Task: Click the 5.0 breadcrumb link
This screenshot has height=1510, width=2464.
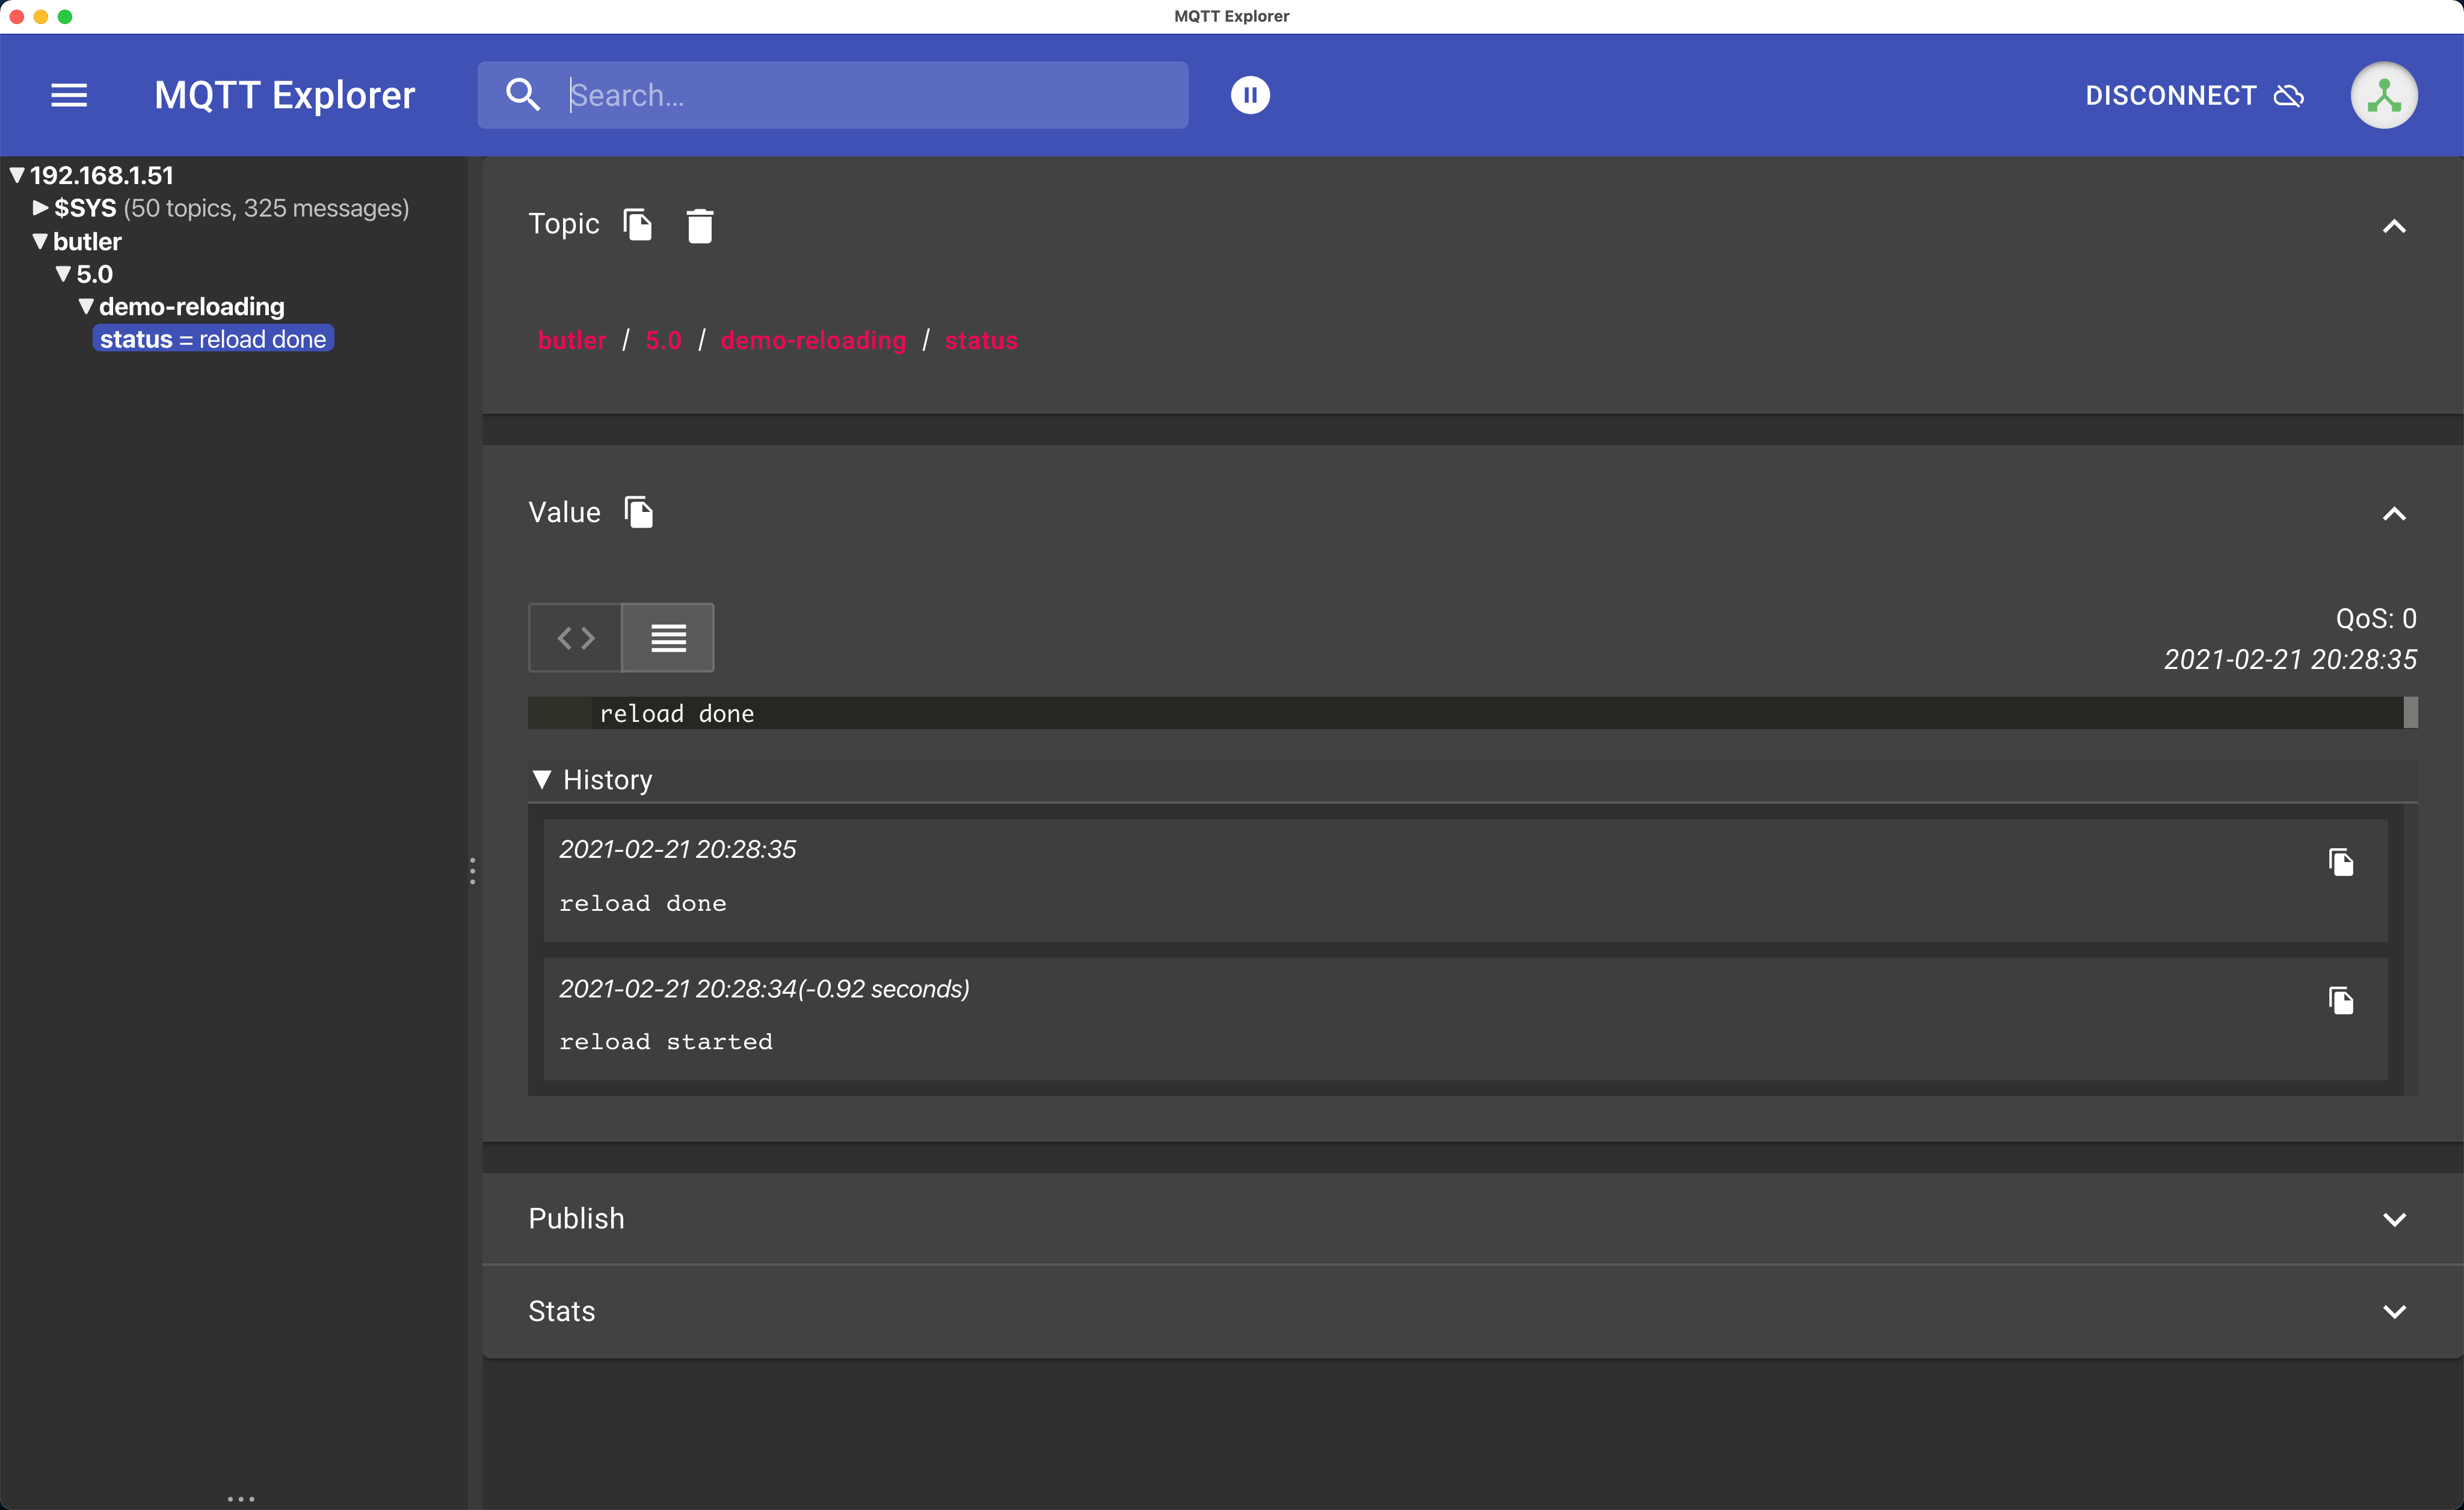Action: pos(663,340)
